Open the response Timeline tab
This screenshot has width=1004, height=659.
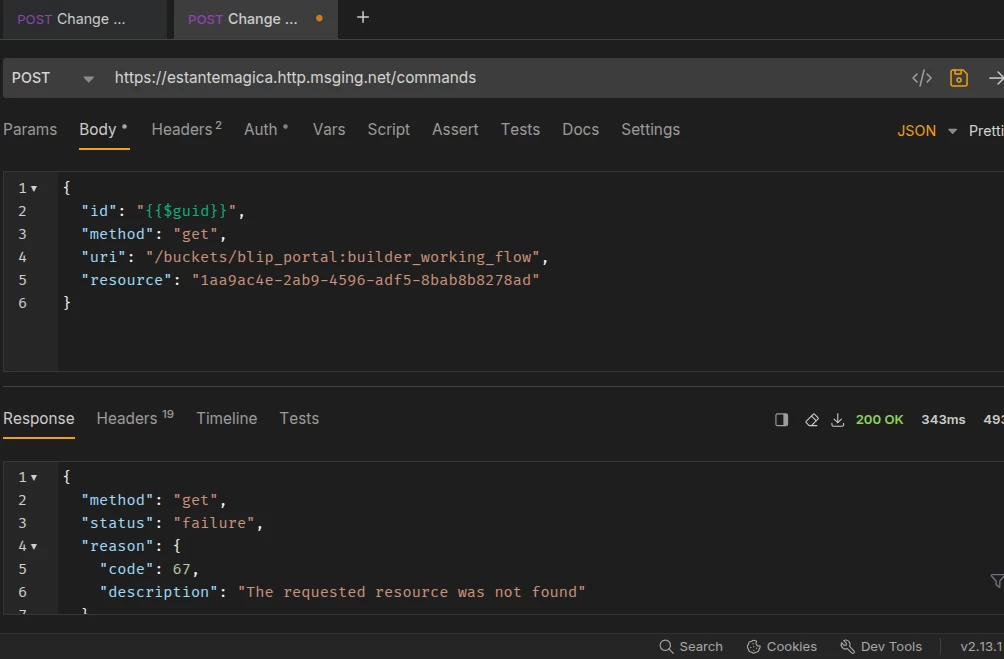pyautogui.click(x=226, y=419)
